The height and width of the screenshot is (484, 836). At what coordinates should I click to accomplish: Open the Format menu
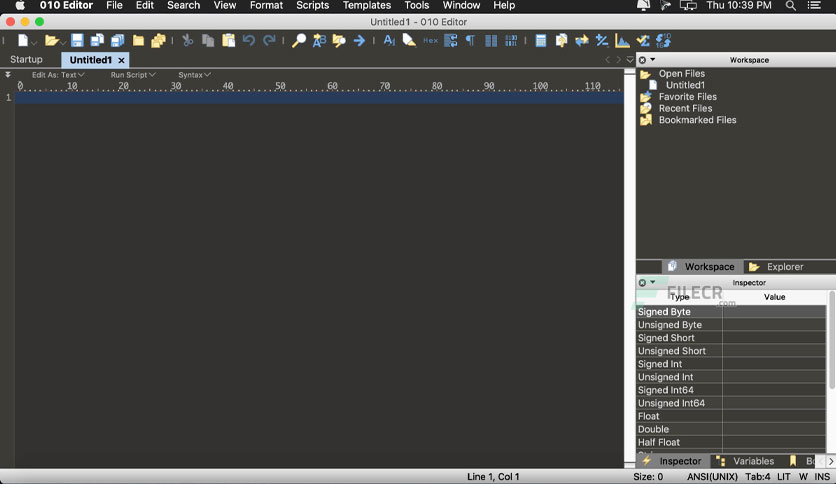[x=266, y=6]
